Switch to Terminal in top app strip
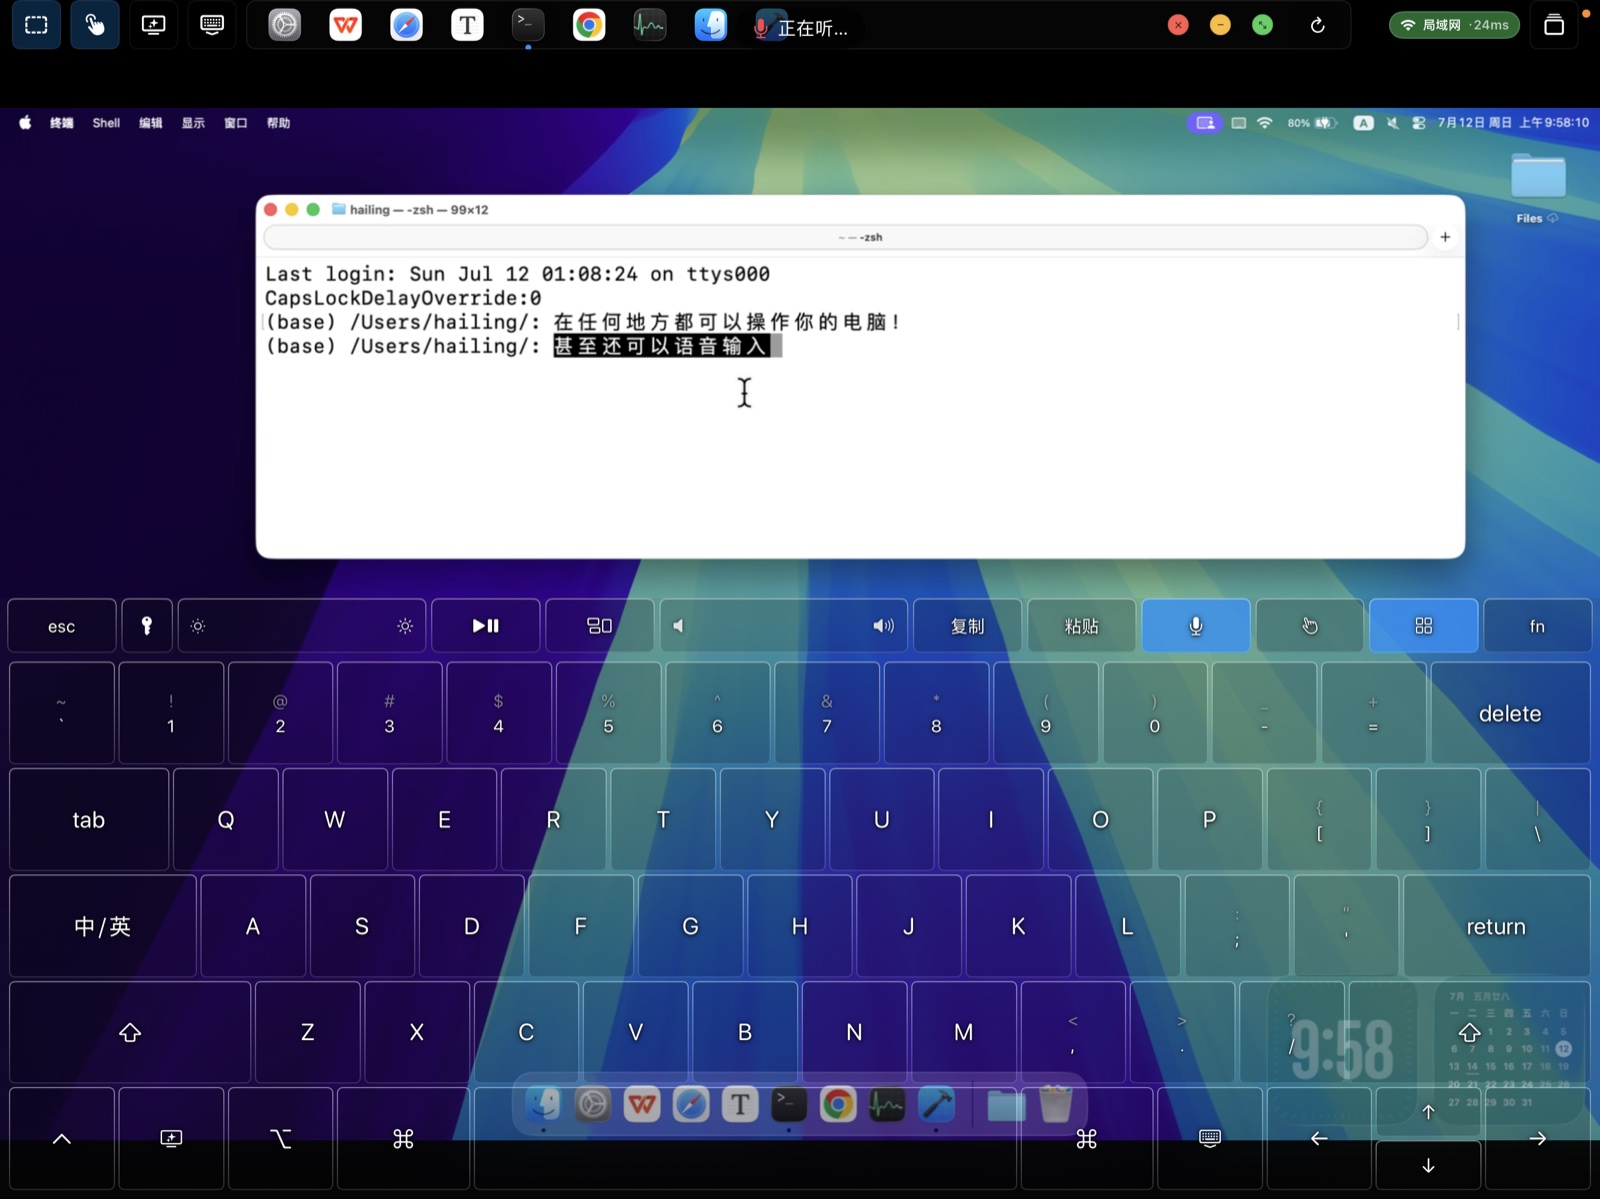Viewport: 1600px width, 1199px height. click(528, 25)
